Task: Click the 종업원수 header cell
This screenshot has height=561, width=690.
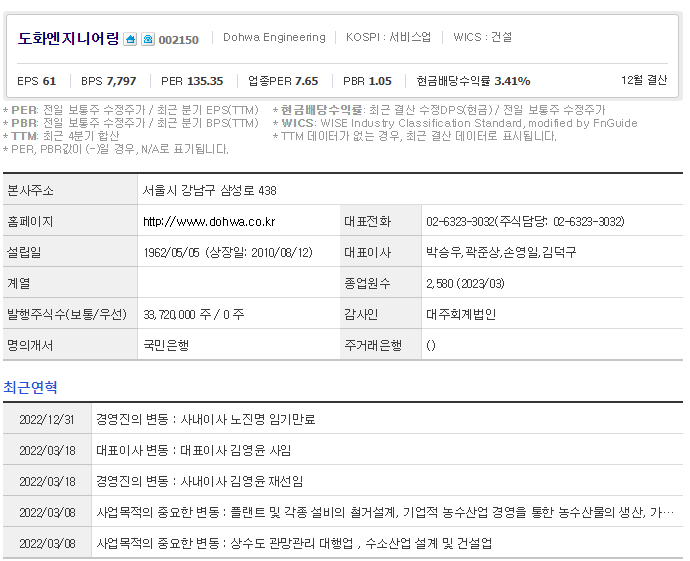Action: pos(381,282)
